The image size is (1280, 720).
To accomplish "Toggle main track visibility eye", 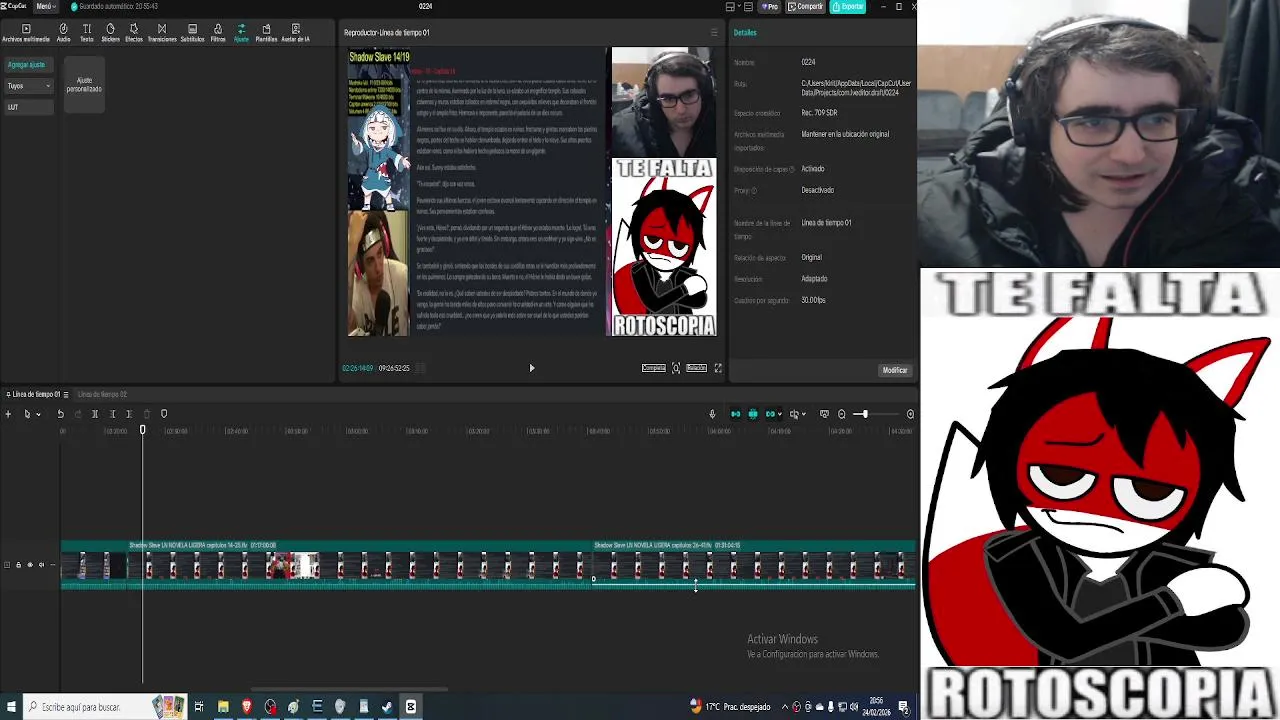I will tap(30, 565).
